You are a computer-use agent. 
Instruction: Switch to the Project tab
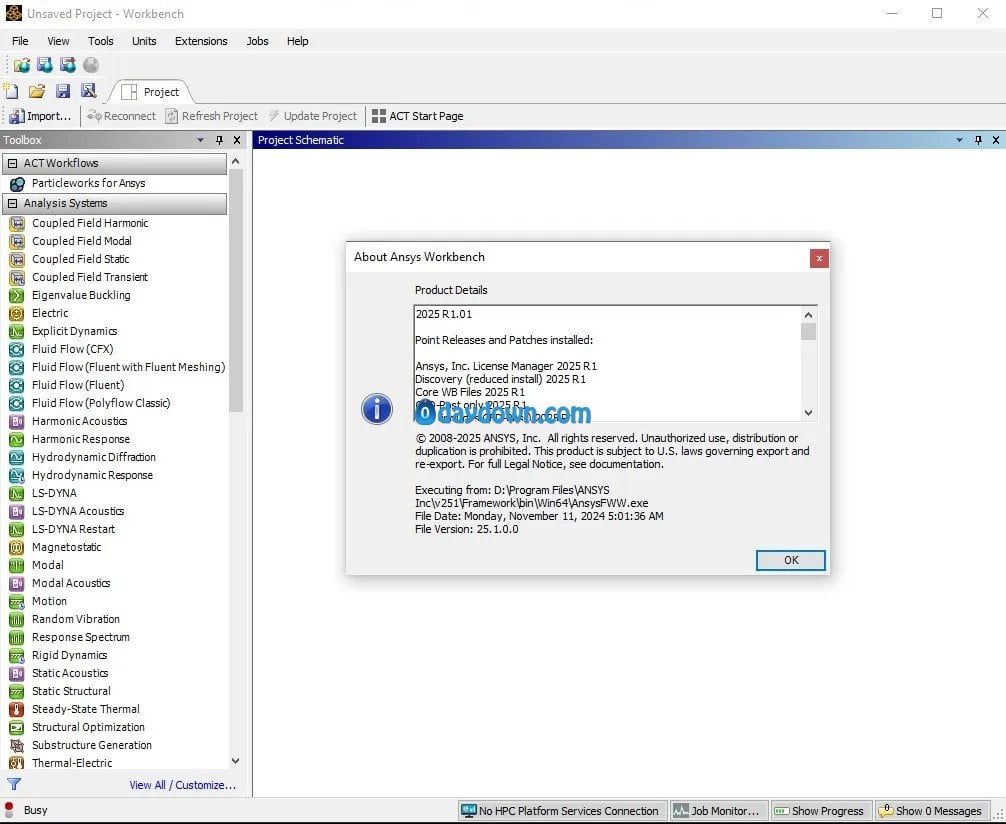click(x=151, y=92)
